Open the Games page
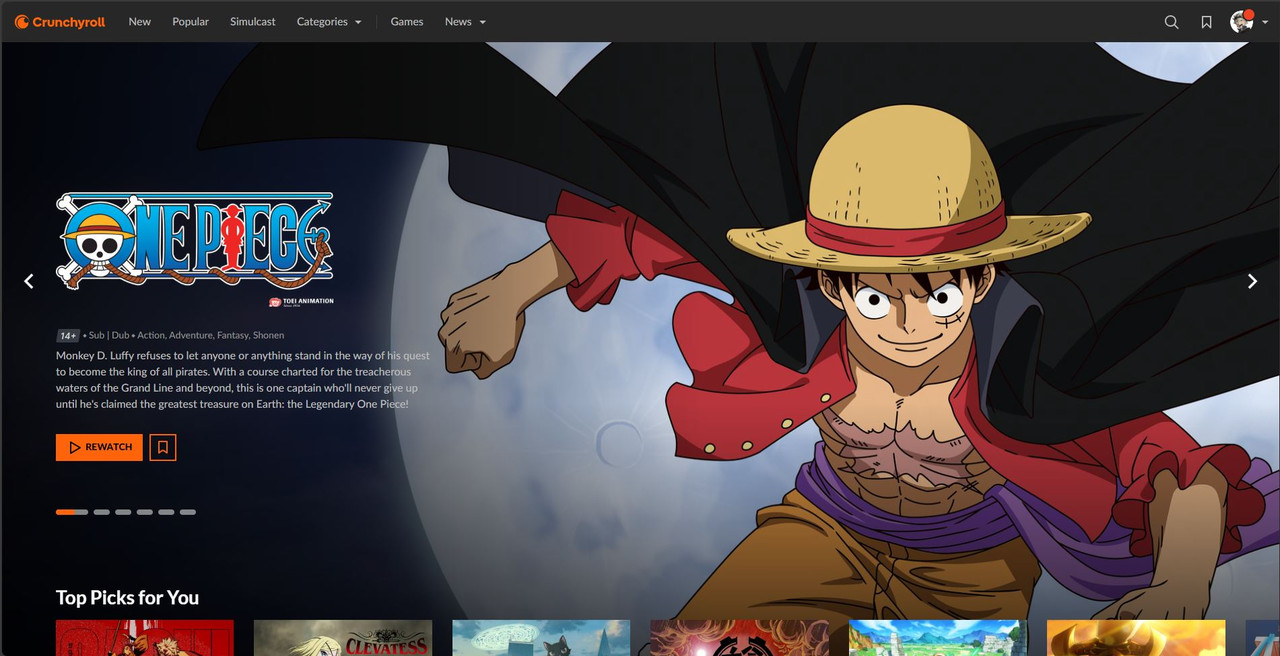 point(407,21)
